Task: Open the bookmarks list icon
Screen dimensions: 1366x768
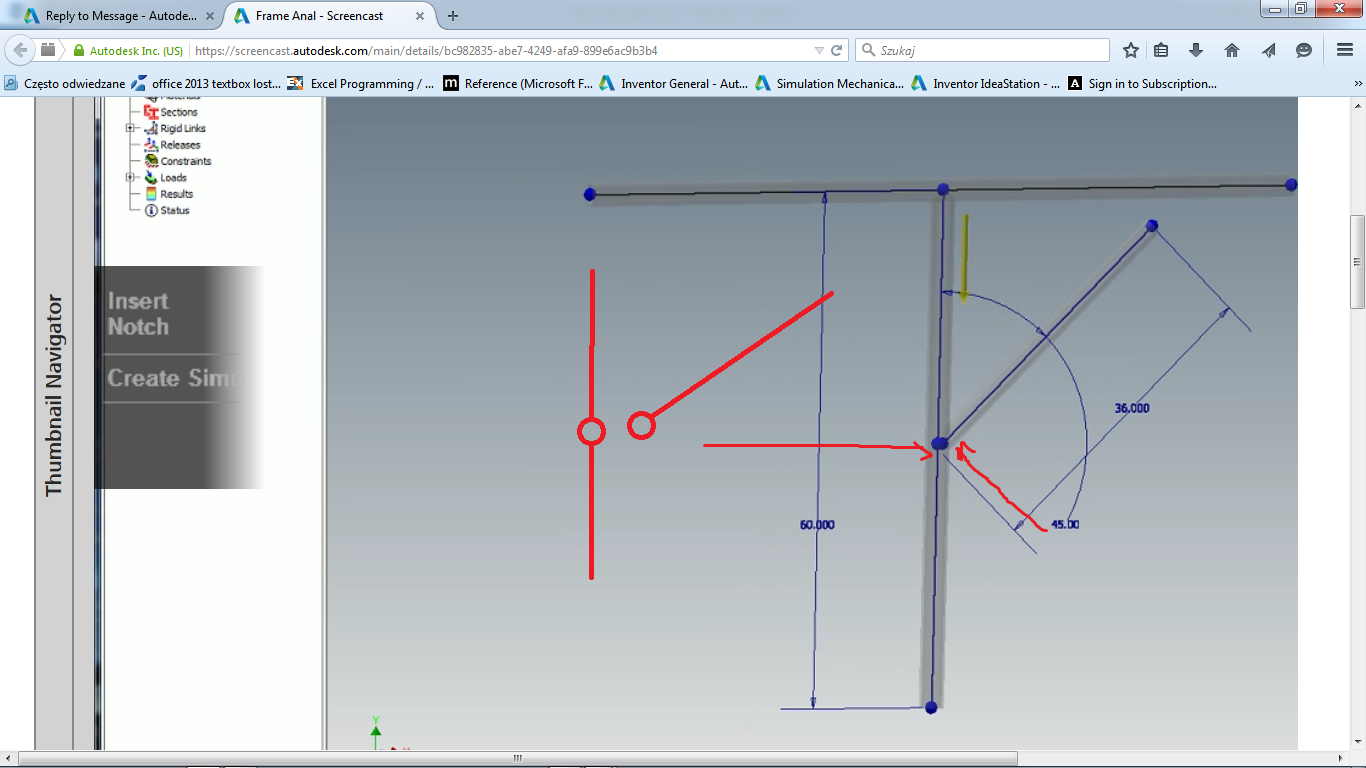Action: 1161,50
